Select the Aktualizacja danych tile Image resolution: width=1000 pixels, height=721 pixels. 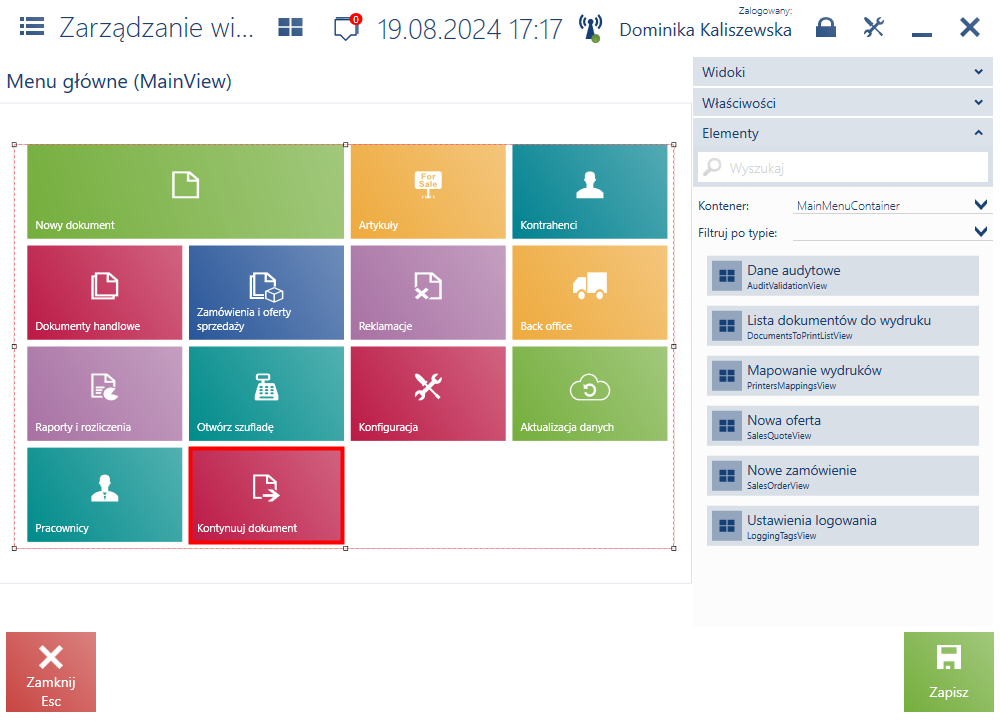590,394
